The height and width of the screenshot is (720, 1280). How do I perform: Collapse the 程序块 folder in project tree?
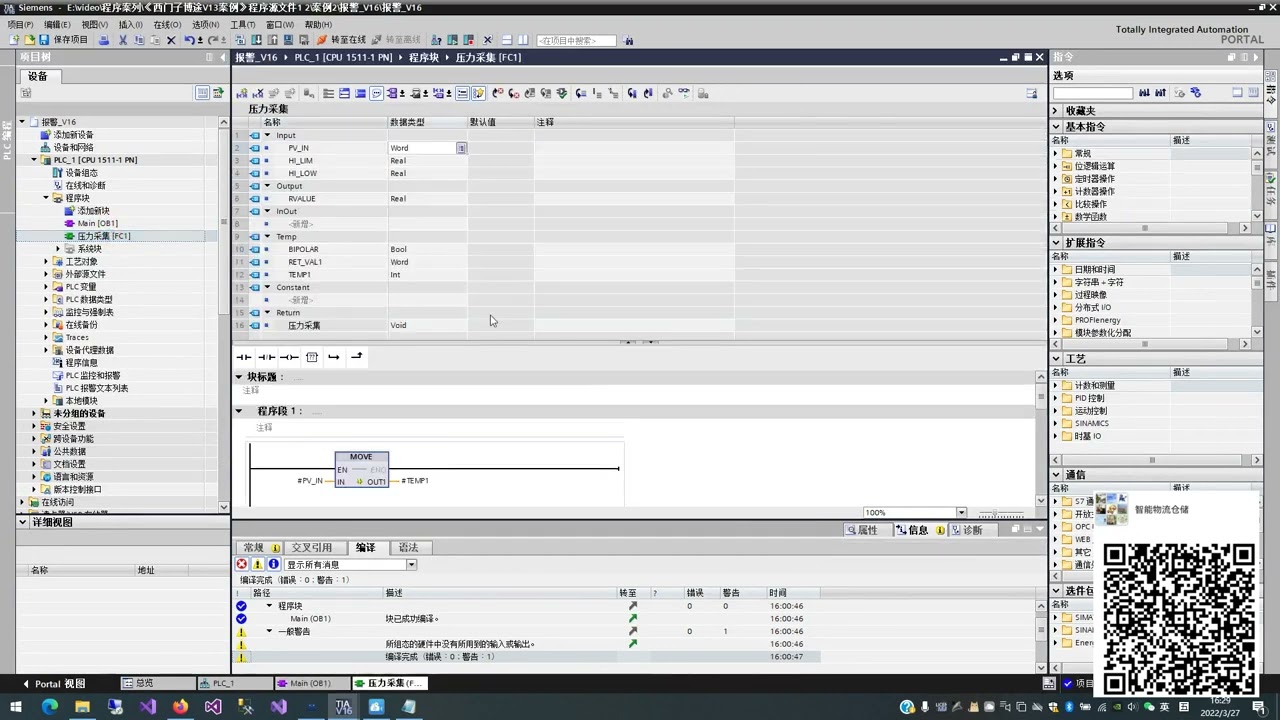(x=46, y=198)
